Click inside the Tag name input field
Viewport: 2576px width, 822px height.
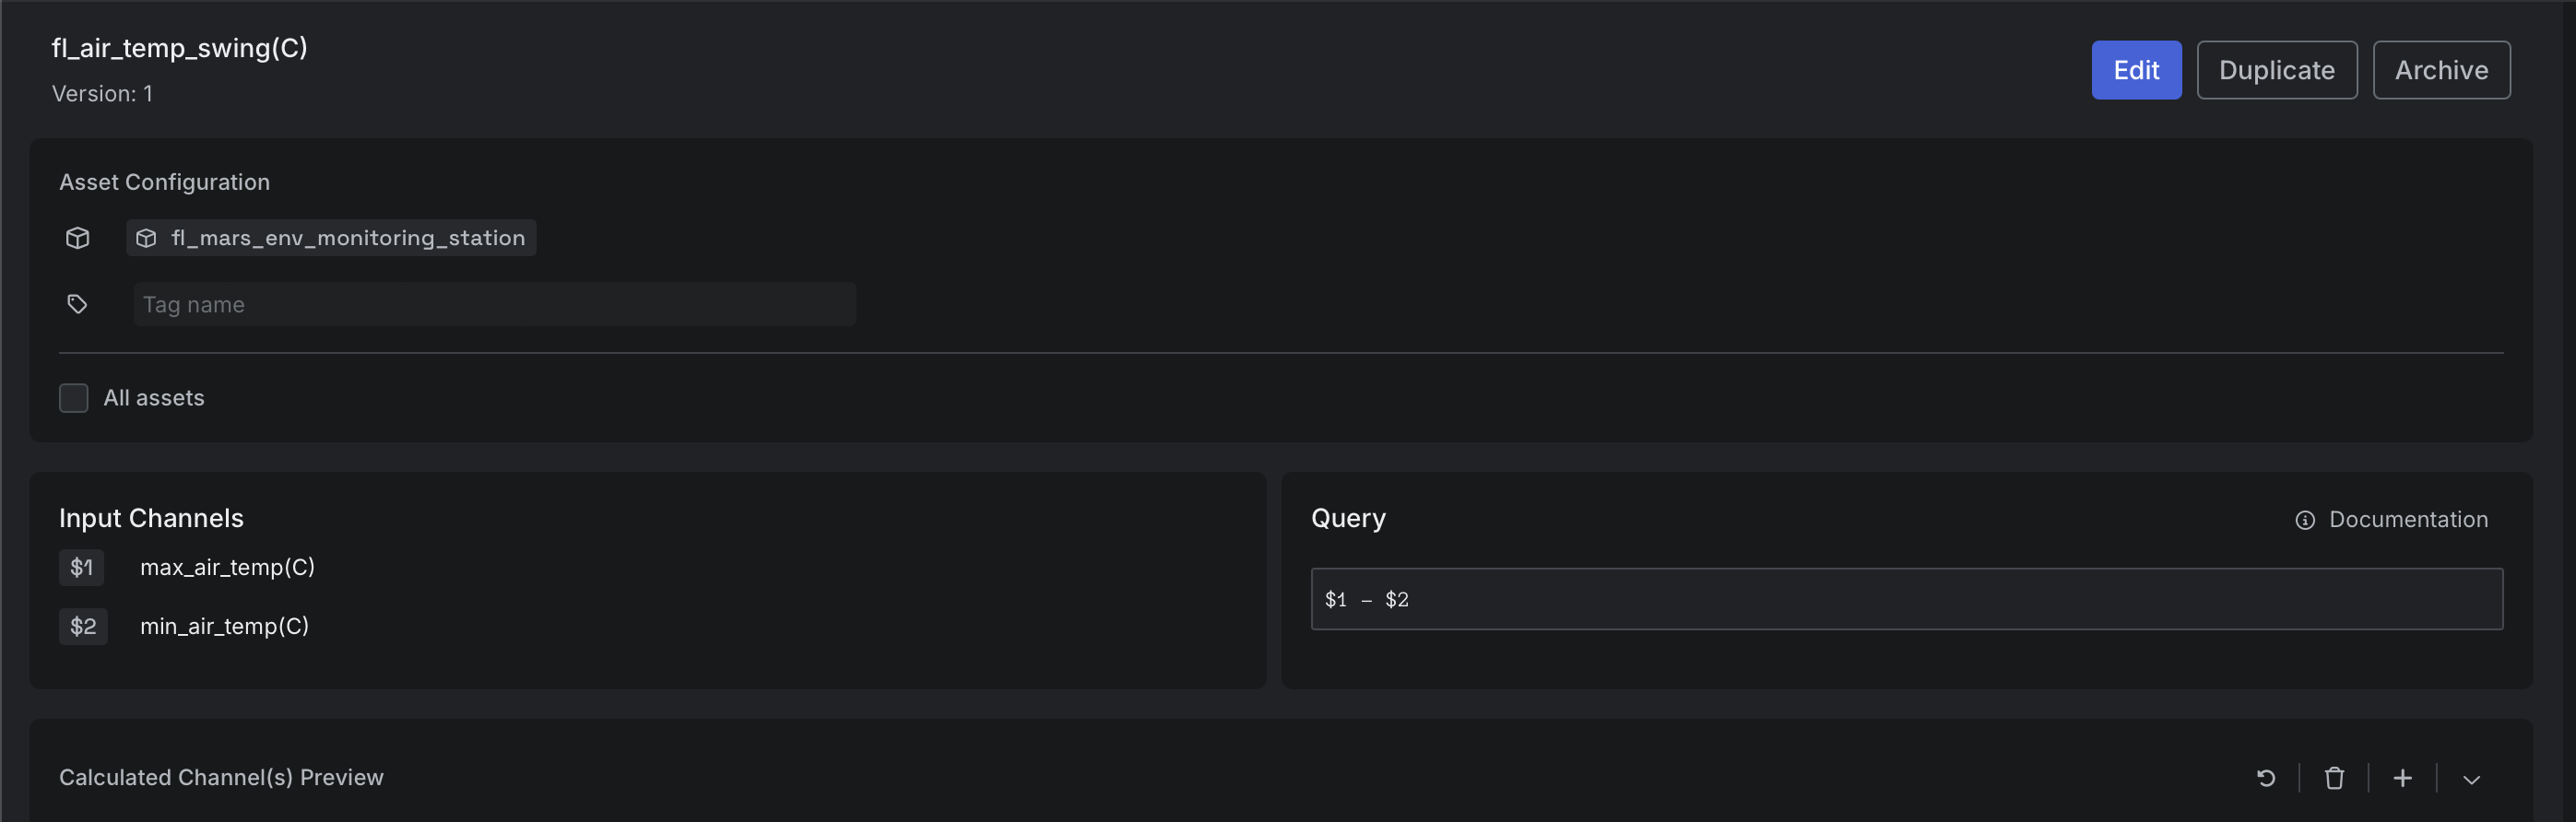coord(494,303)
